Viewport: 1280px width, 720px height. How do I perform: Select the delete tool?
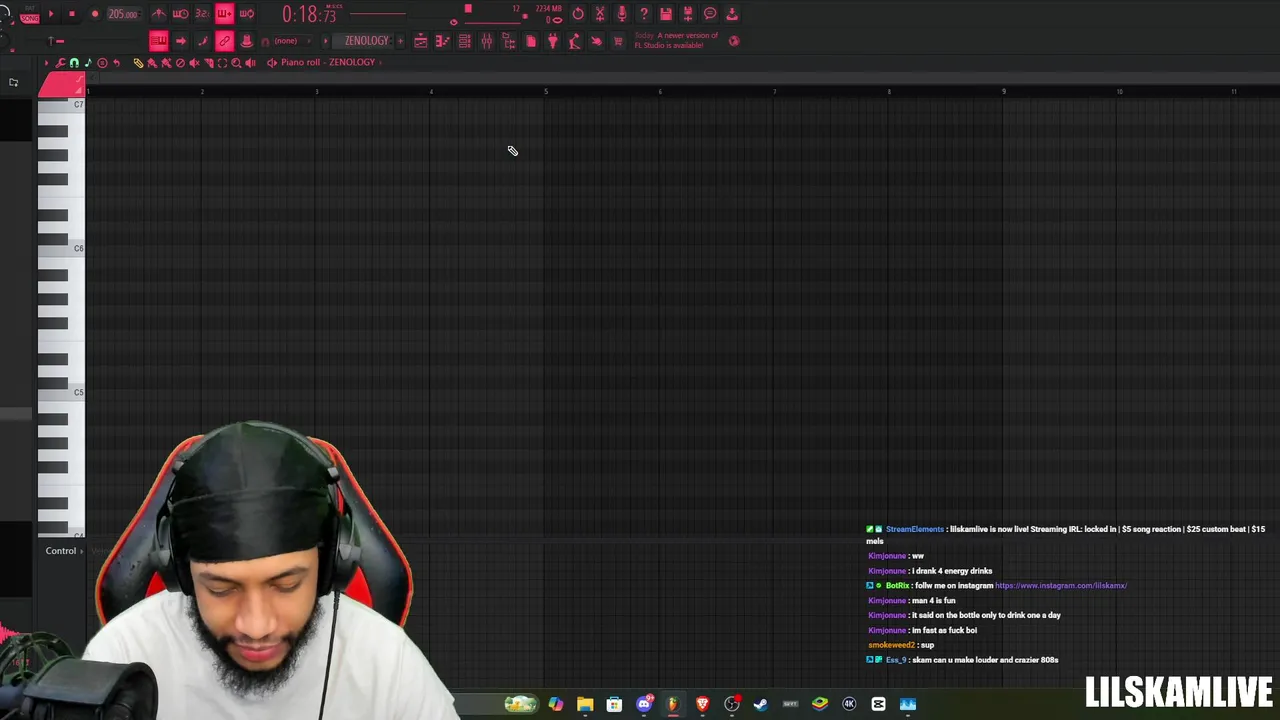tap(180, 62)
